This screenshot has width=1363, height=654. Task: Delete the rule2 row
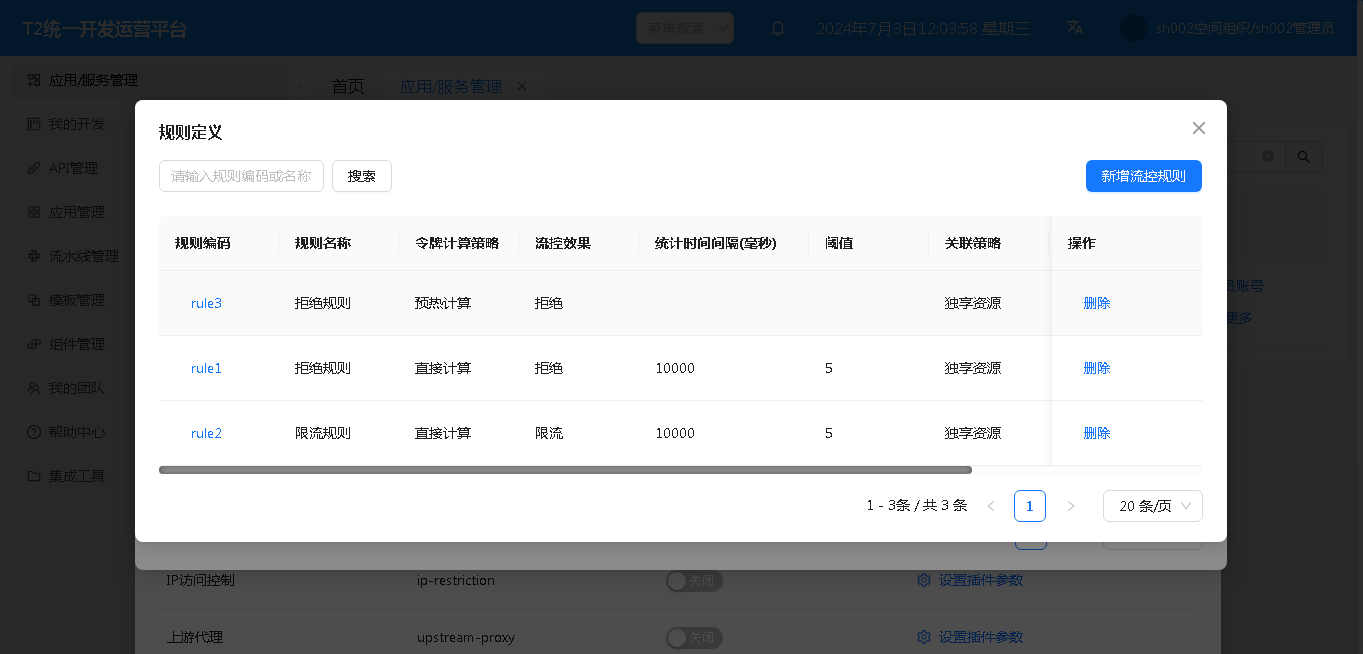tap(1097, 433)
